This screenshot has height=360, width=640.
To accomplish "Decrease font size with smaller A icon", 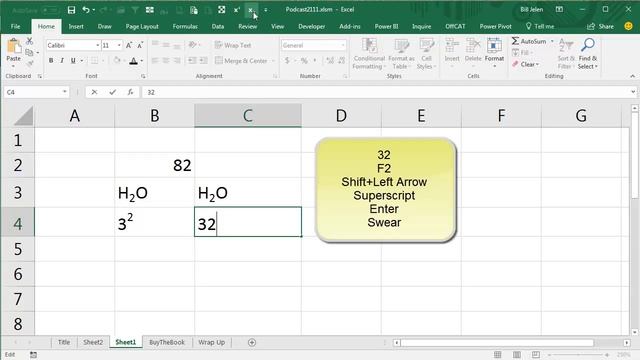I will pyautogui.click(x=140, y=45).
